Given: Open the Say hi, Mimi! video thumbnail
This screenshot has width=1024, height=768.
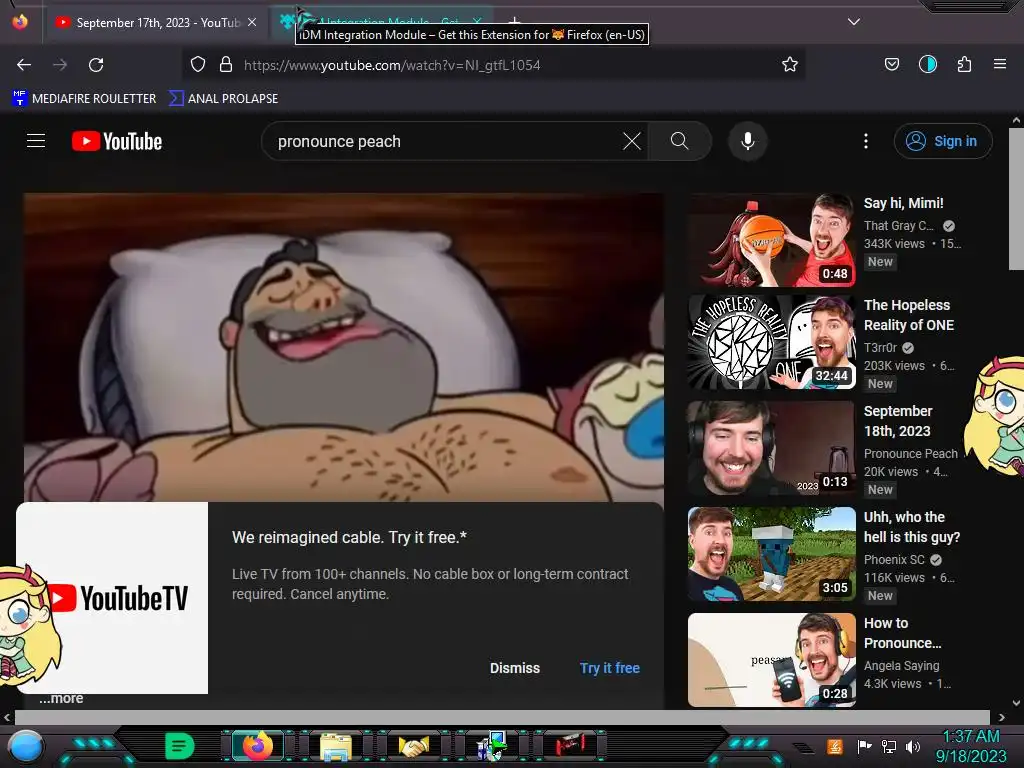Looking at the screenshot, I should click(771, 240).
